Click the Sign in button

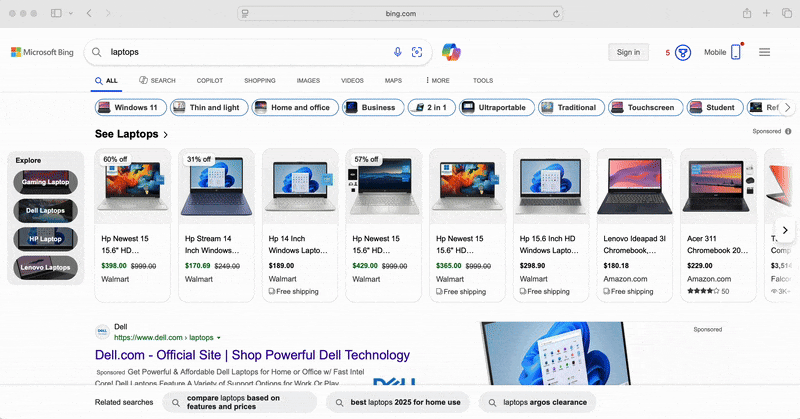click(x=628, y=52)
